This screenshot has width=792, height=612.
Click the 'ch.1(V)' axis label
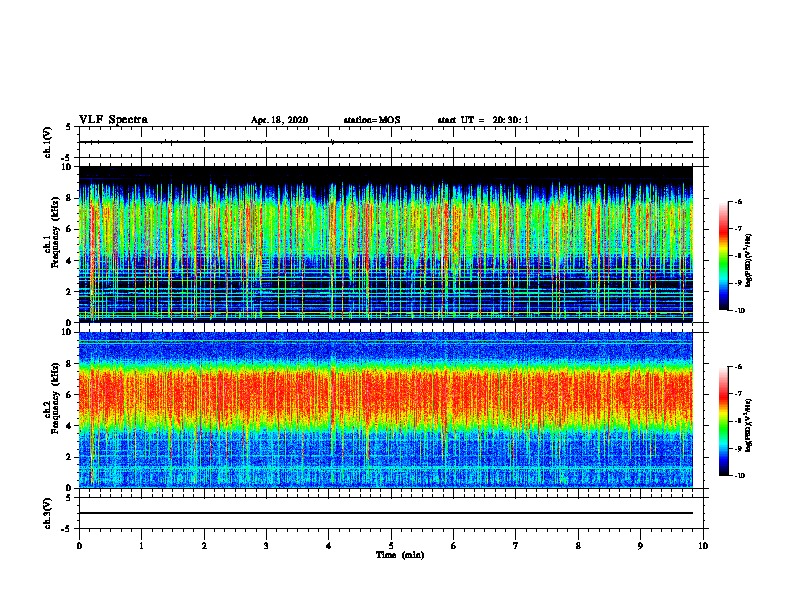(47, 142)
